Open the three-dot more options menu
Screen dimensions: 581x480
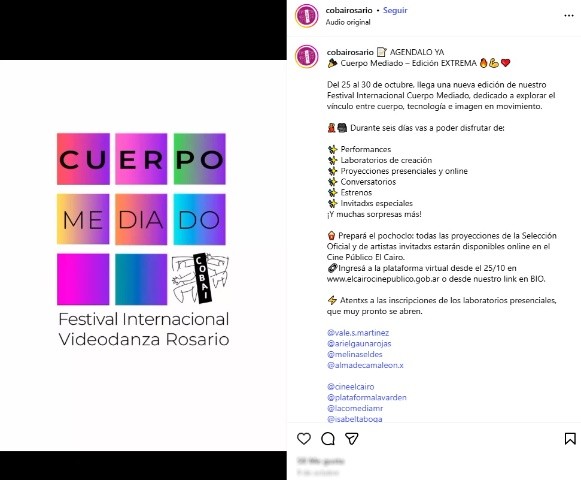click(569, 16)
